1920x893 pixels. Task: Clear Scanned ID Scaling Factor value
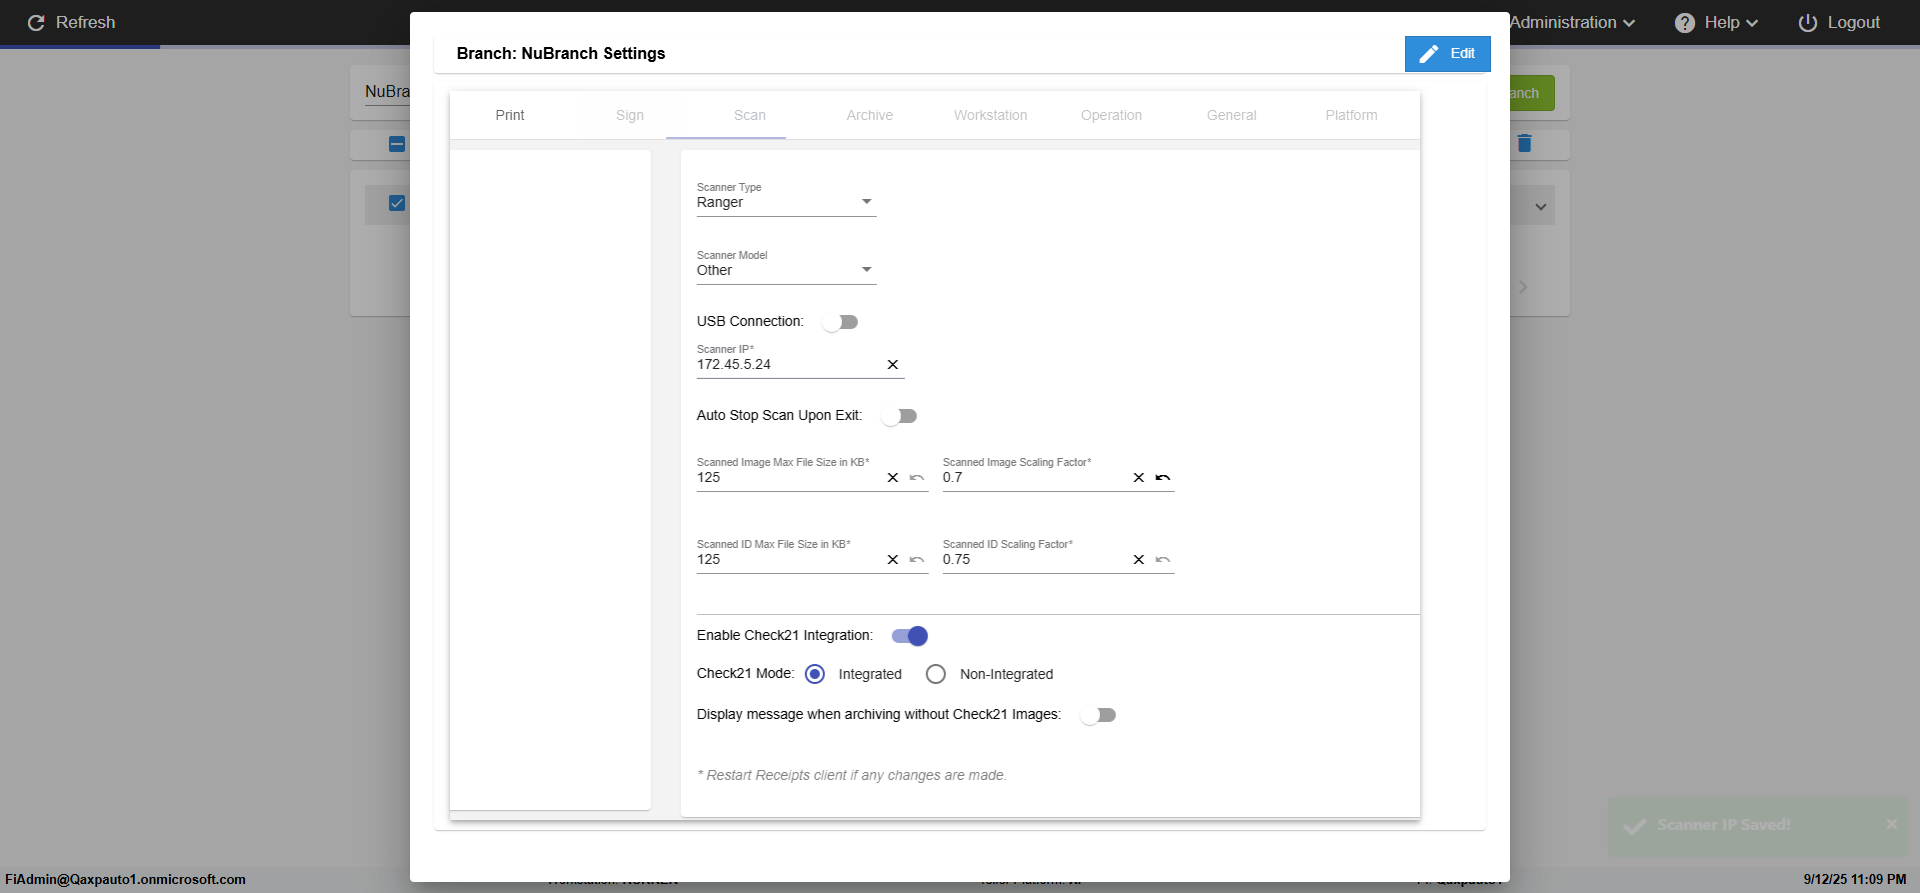[1139, 560]
